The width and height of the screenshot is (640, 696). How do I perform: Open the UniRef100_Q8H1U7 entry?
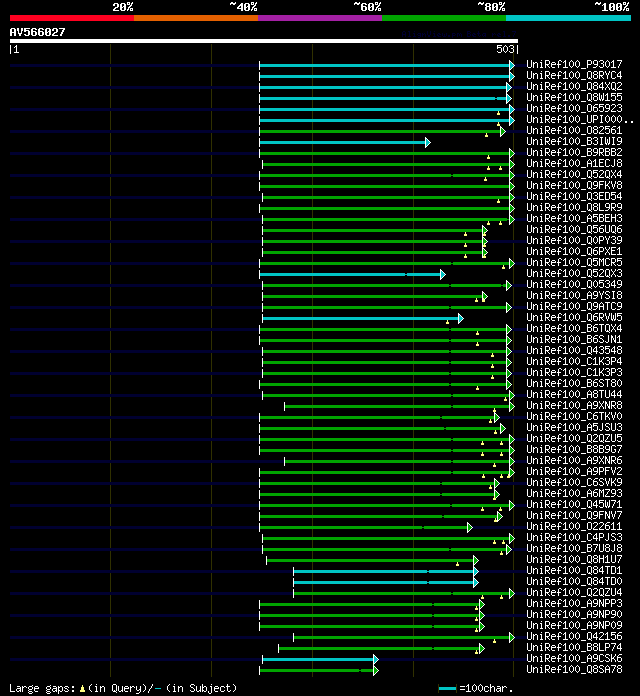click(x=574, y=560)
